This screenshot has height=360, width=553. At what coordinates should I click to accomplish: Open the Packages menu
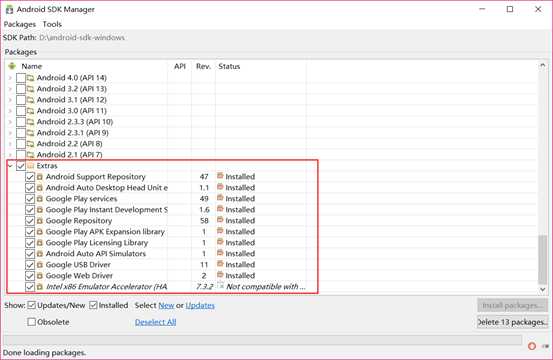(20, 24)
